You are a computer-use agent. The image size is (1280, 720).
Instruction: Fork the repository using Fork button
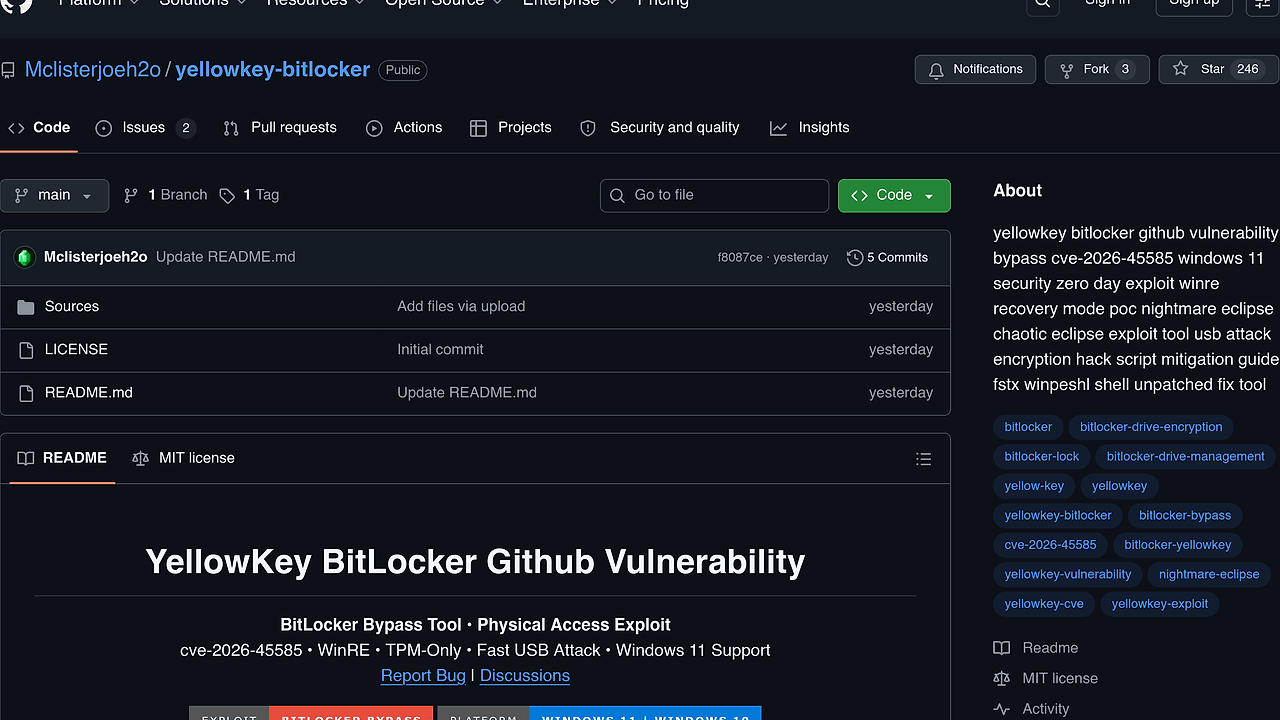(x=1097, y=69)
